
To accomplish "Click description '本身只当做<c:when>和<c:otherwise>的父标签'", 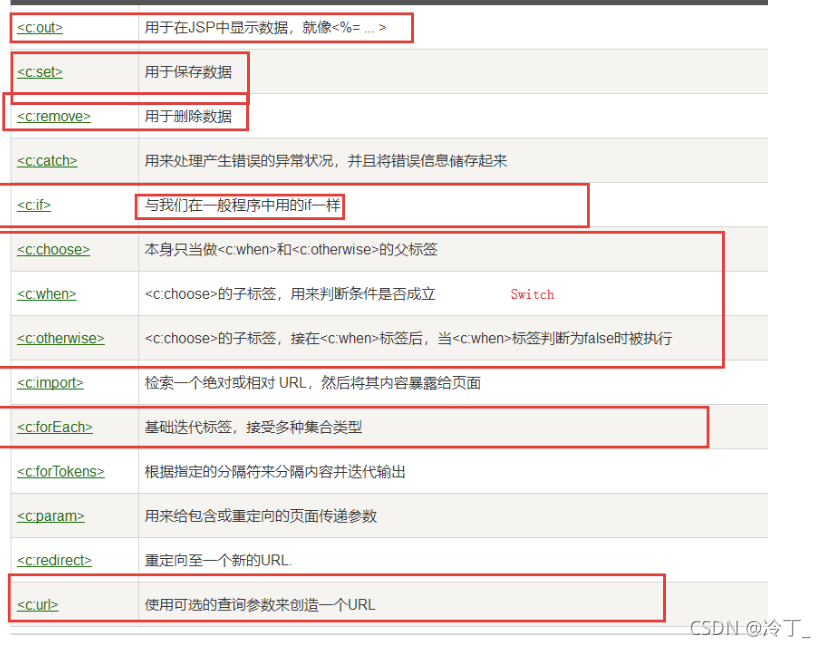I will click(291, 250).
